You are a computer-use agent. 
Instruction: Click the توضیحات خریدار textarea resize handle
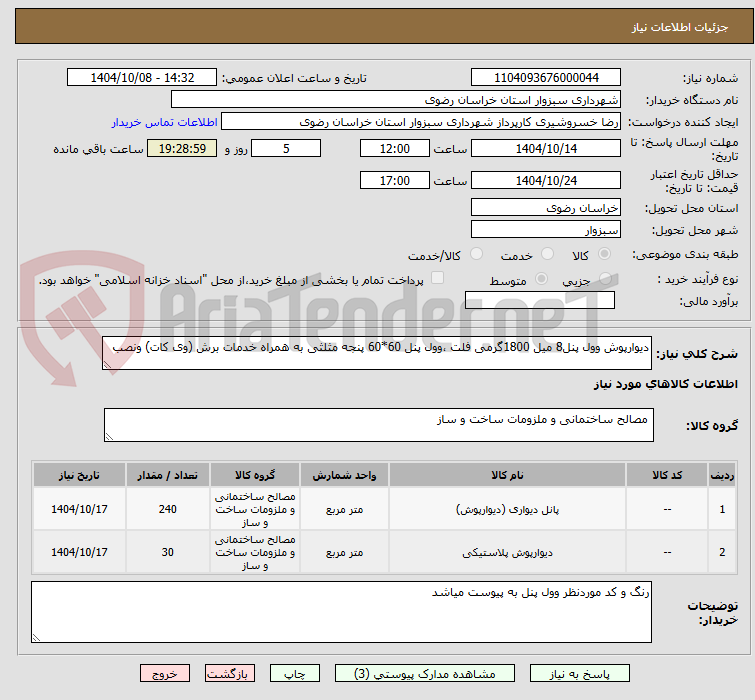click(x=37, y=637)
